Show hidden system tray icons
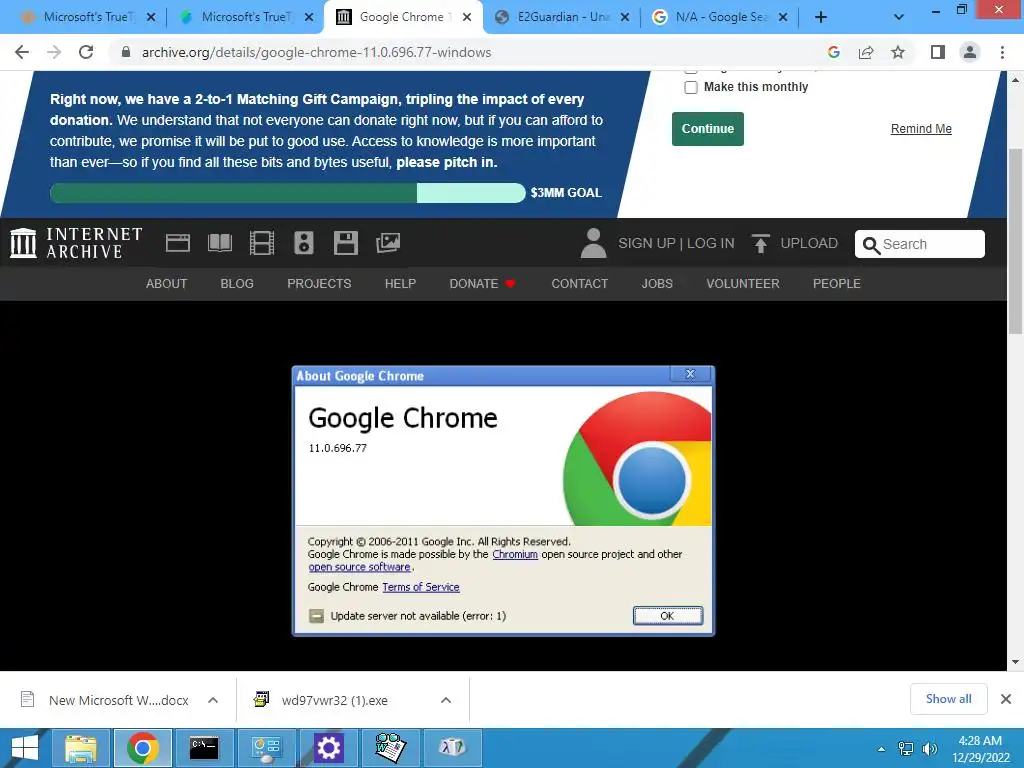Screen dimensions: 1024x768 (x=881, y=748)
